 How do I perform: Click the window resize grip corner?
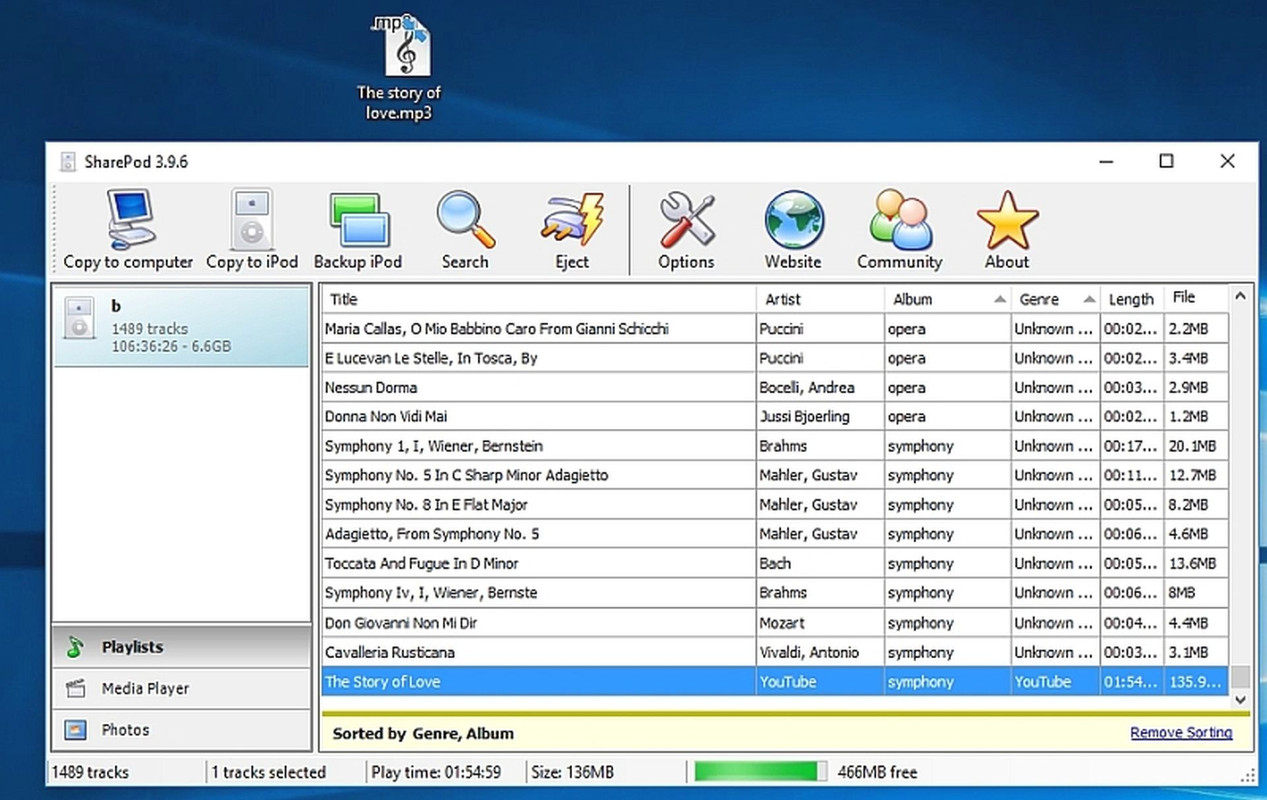click(x=1248, y=774)
